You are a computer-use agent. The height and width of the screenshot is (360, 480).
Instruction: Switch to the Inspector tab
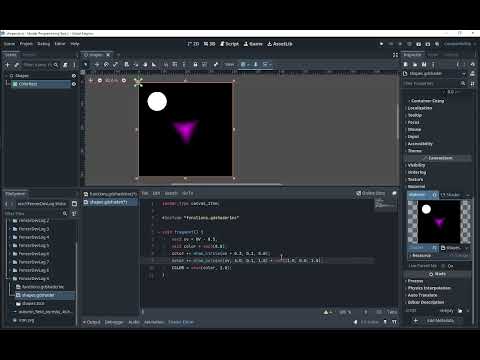click(x=413, y=55)
